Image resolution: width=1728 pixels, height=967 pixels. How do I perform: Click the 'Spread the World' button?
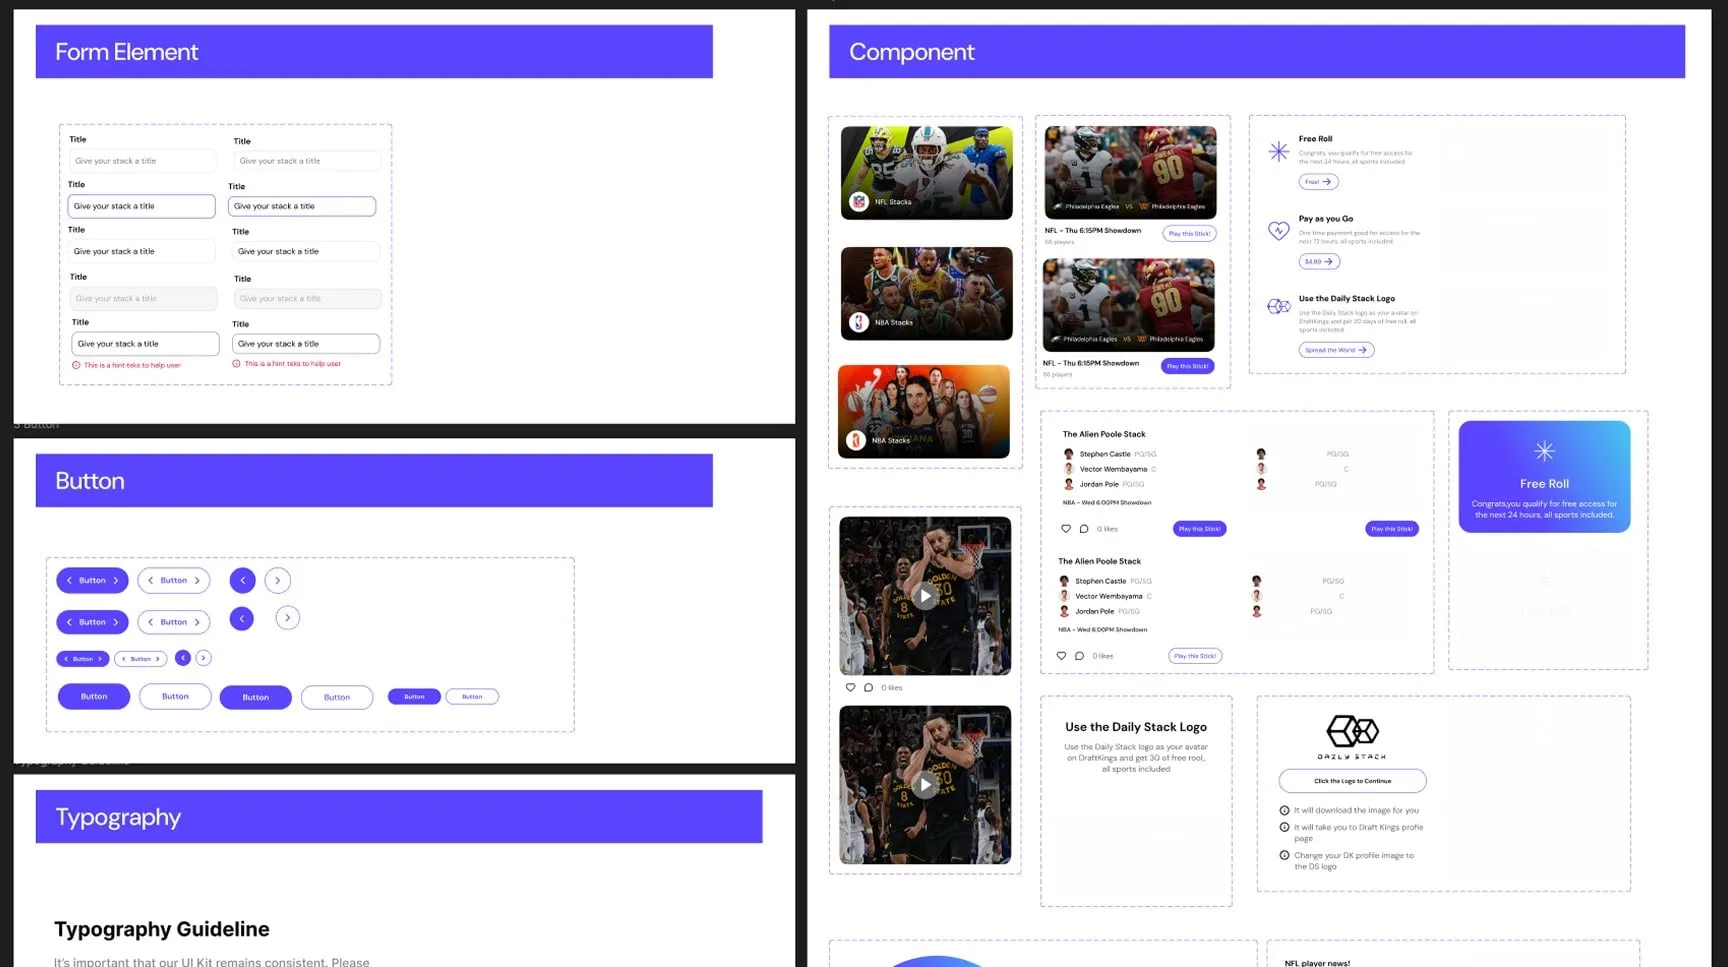(1336, 350)
